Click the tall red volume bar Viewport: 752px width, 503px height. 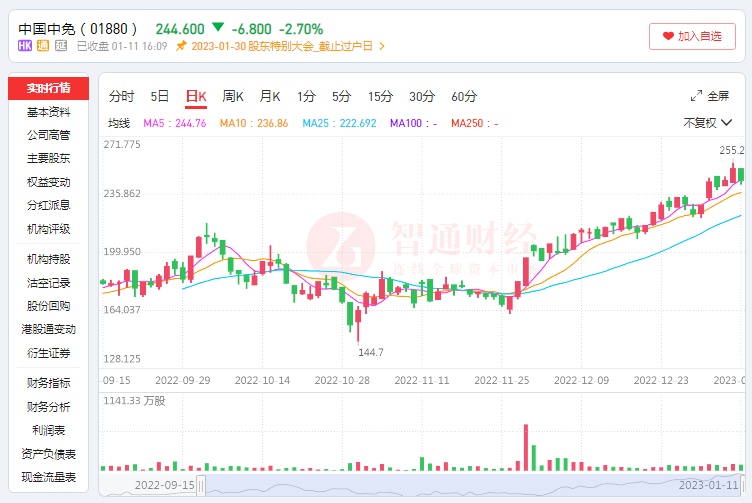(x=526, y=447)
